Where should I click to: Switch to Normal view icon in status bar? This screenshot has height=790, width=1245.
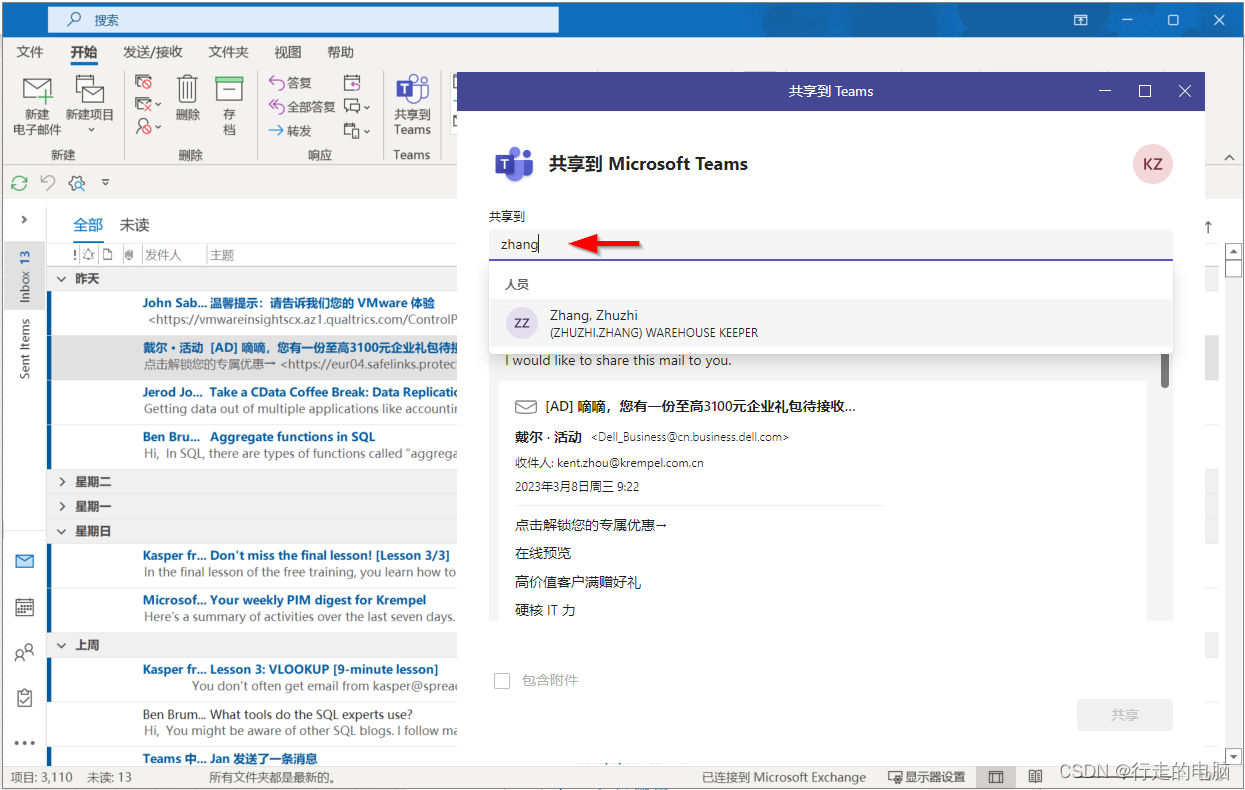coord(996,777)
